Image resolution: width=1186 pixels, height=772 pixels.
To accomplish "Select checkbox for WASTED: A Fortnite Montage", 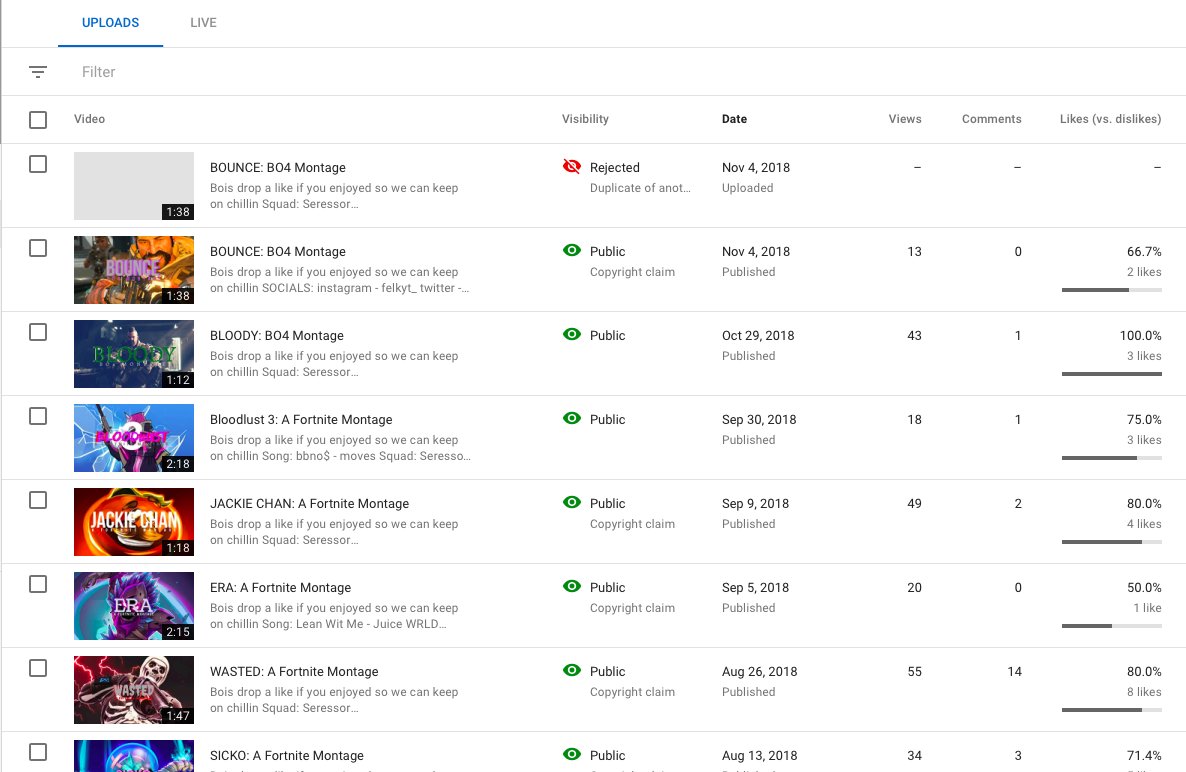I will [38, 668].
